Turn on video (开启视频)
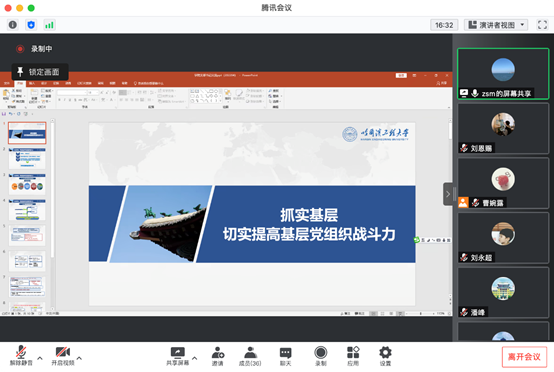Screen dimensions: 554x372 [63, 356]
